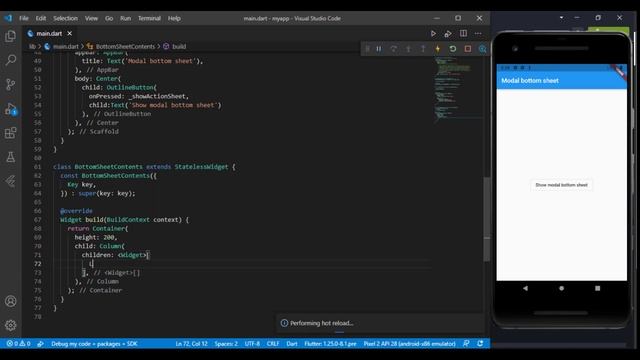Open the Extensions view
Screen dimensions: 640x360
click(11, 133)
